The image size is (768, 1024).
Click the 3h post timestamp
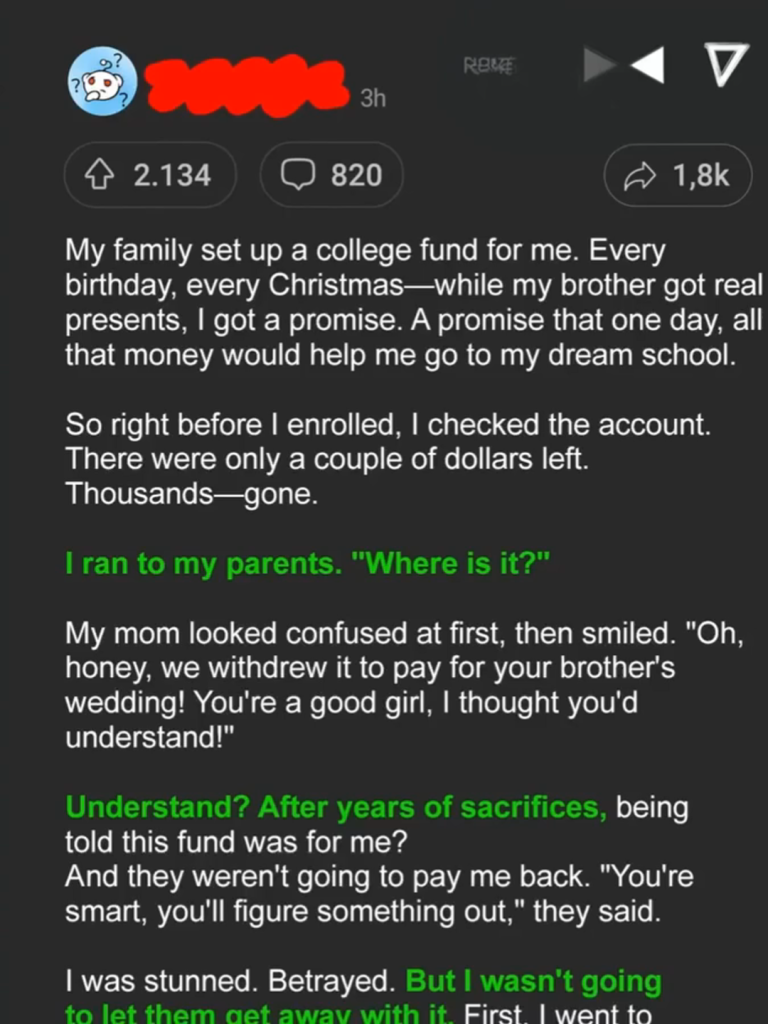pos(373,98)
